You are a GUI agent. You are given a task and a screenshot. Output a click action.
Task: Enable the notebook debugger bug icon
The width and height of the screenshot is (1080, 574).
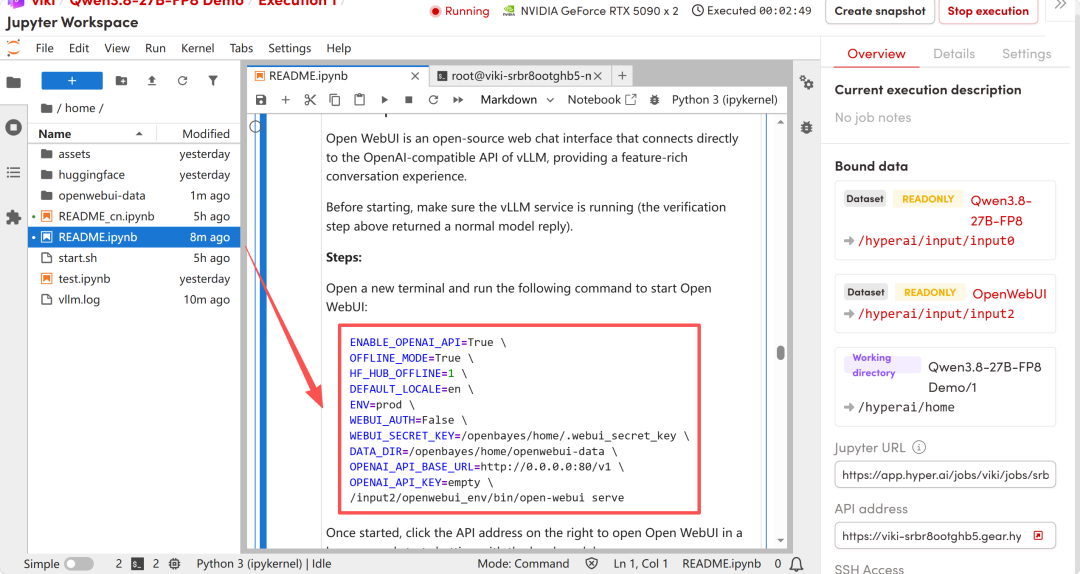point(654,100)
